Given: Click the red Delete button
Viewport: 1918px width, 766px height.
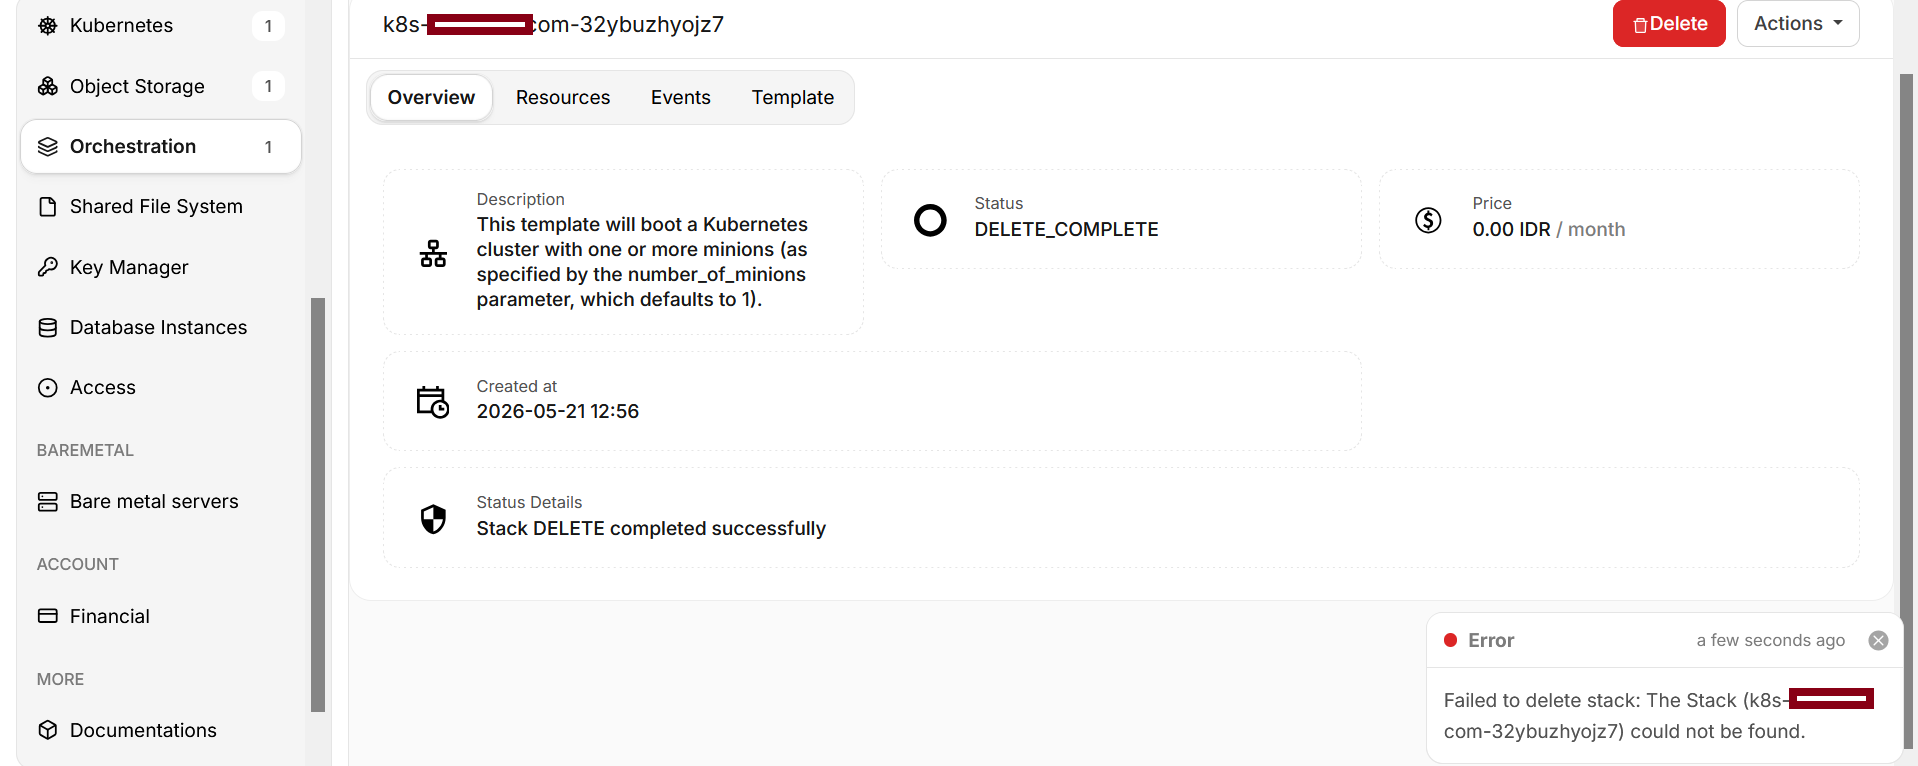Looking at the screenshot, I should [x=1669, y=23].
